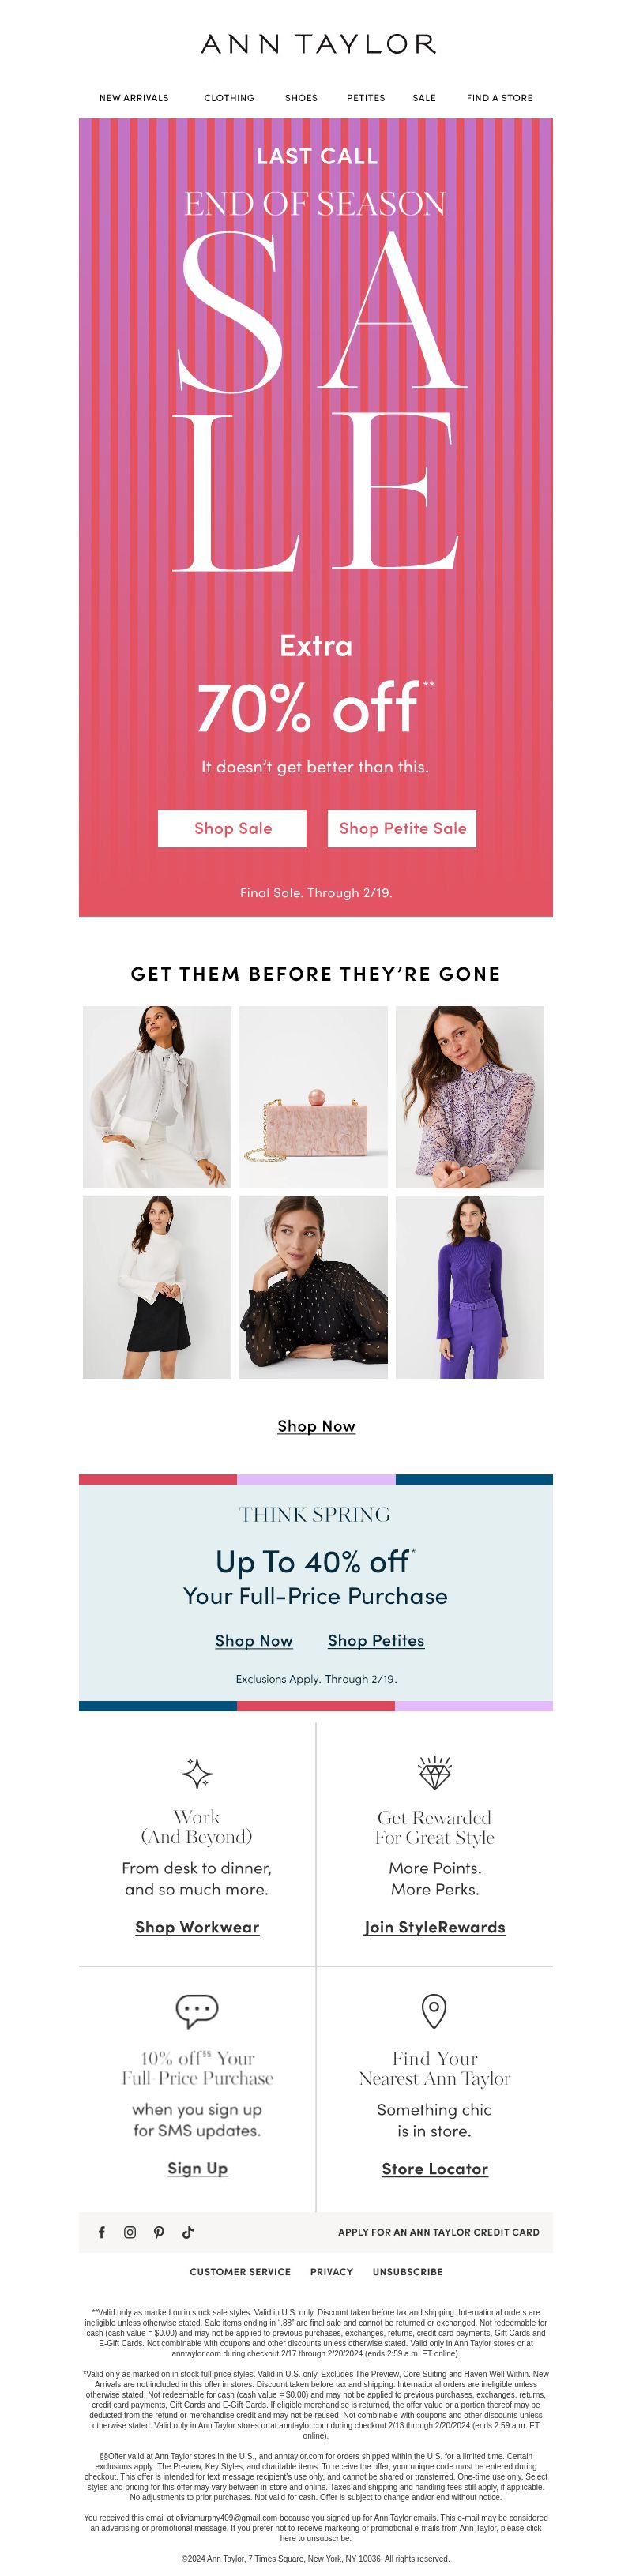This screenshot has height=2576, width=632.
Task: Open the Instagram social icon
Action: (130, 2231)
